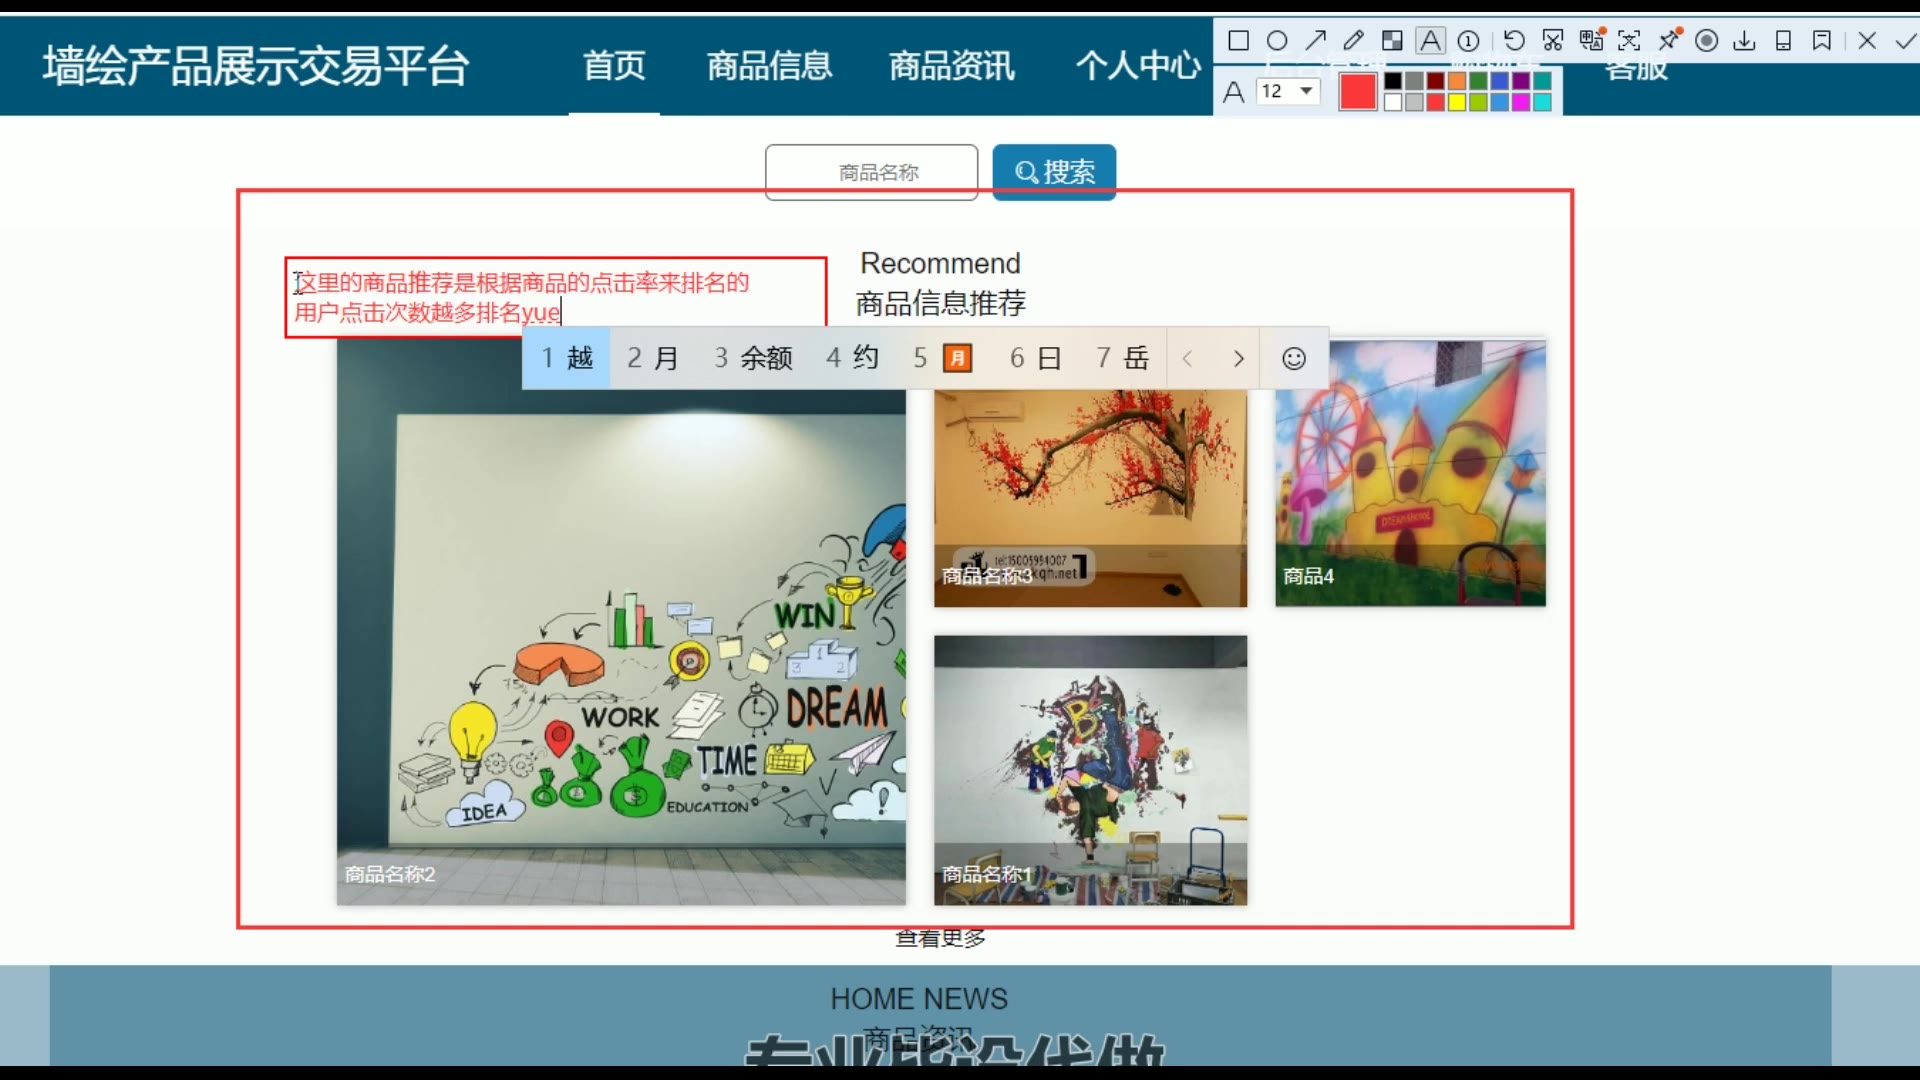This screenshot has height=1080, width=1920.
Task: Choose the emoji 月 candidate number 5
Action: coord(943,358)
